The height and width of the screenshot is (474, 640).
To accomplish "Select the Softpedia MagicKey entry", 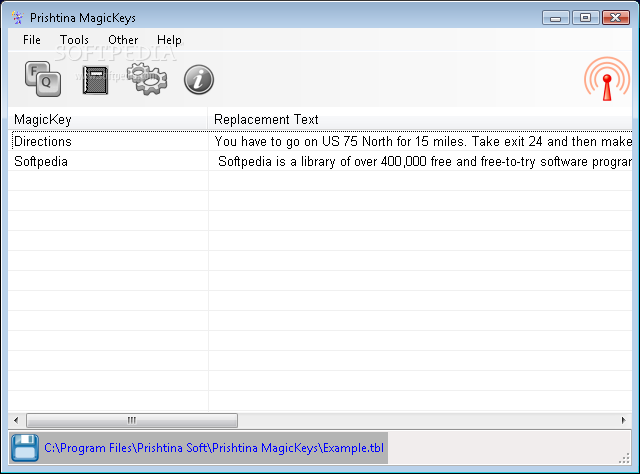I will [41, 162].
